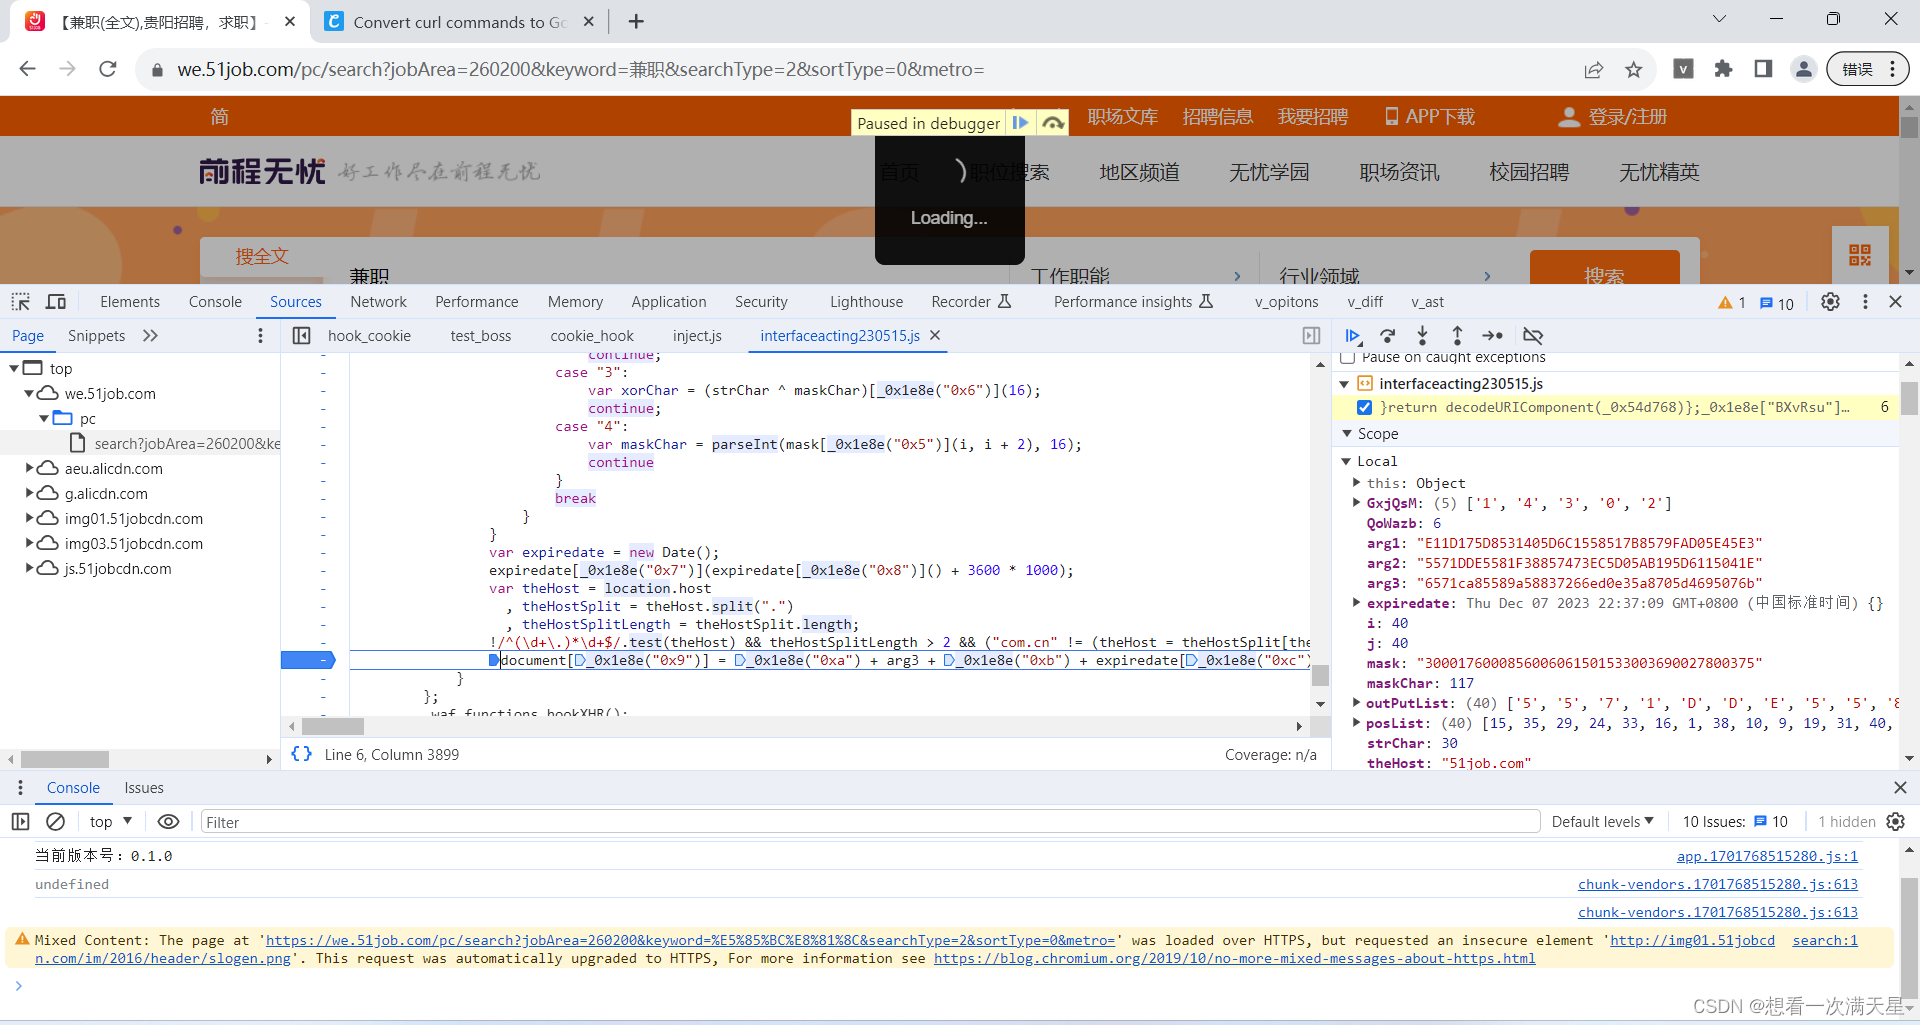This screenshot has width=1920, height=1025.
Task: Click Step over next function call icon
Action: 1388,336
